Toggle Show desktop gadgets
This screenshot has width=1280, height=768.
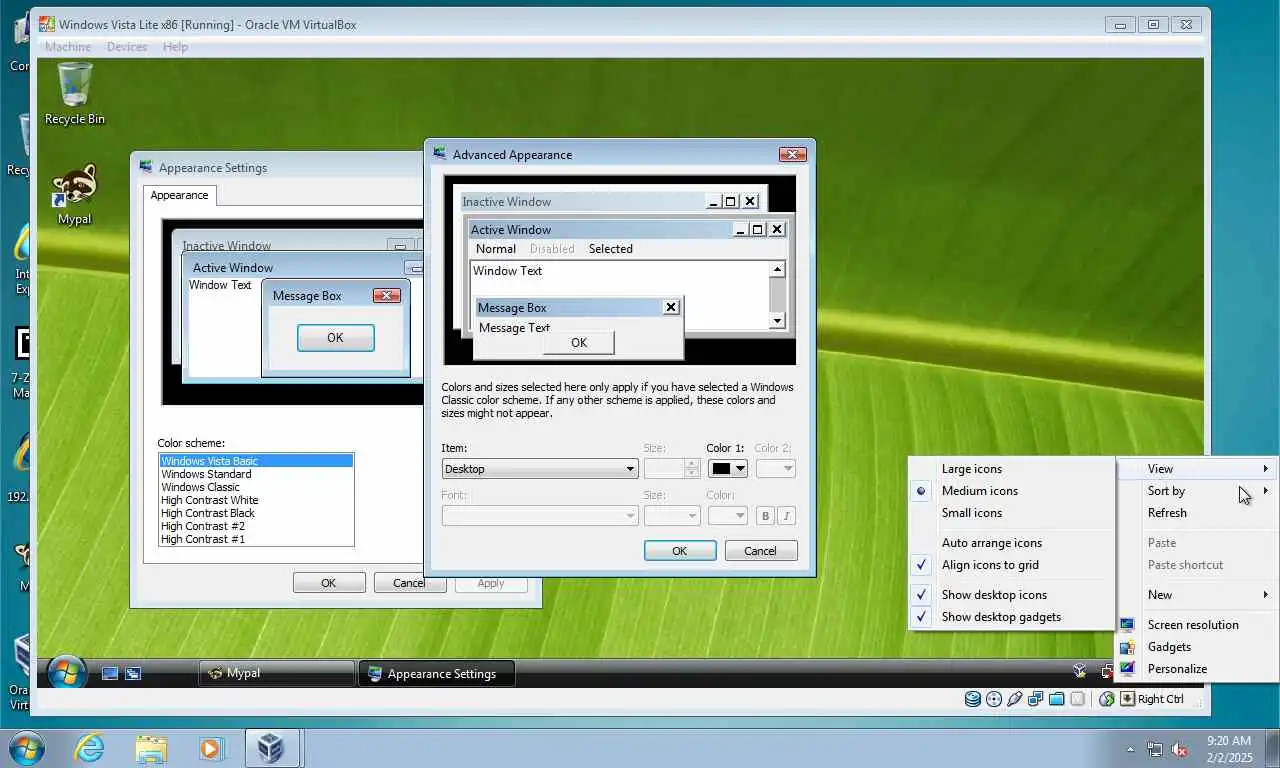click(1012, 617)
